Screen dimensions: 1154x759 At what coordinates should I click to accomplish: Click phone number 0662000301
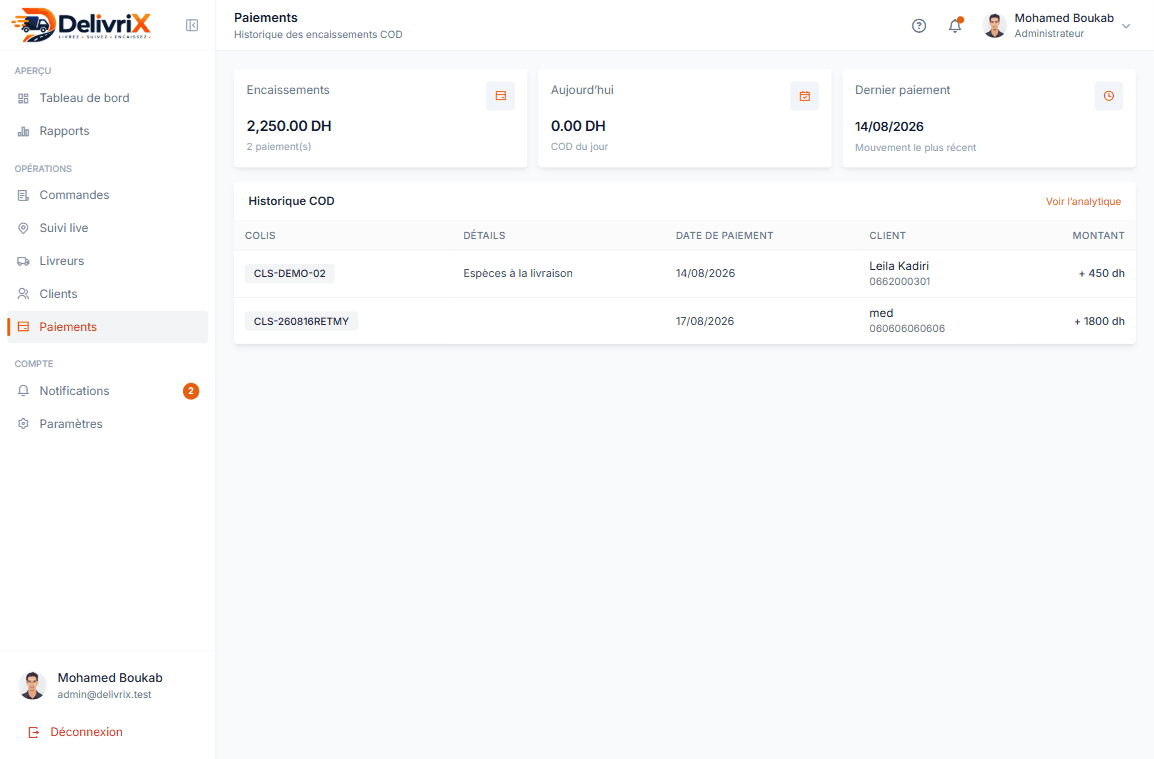click(899, 281)
